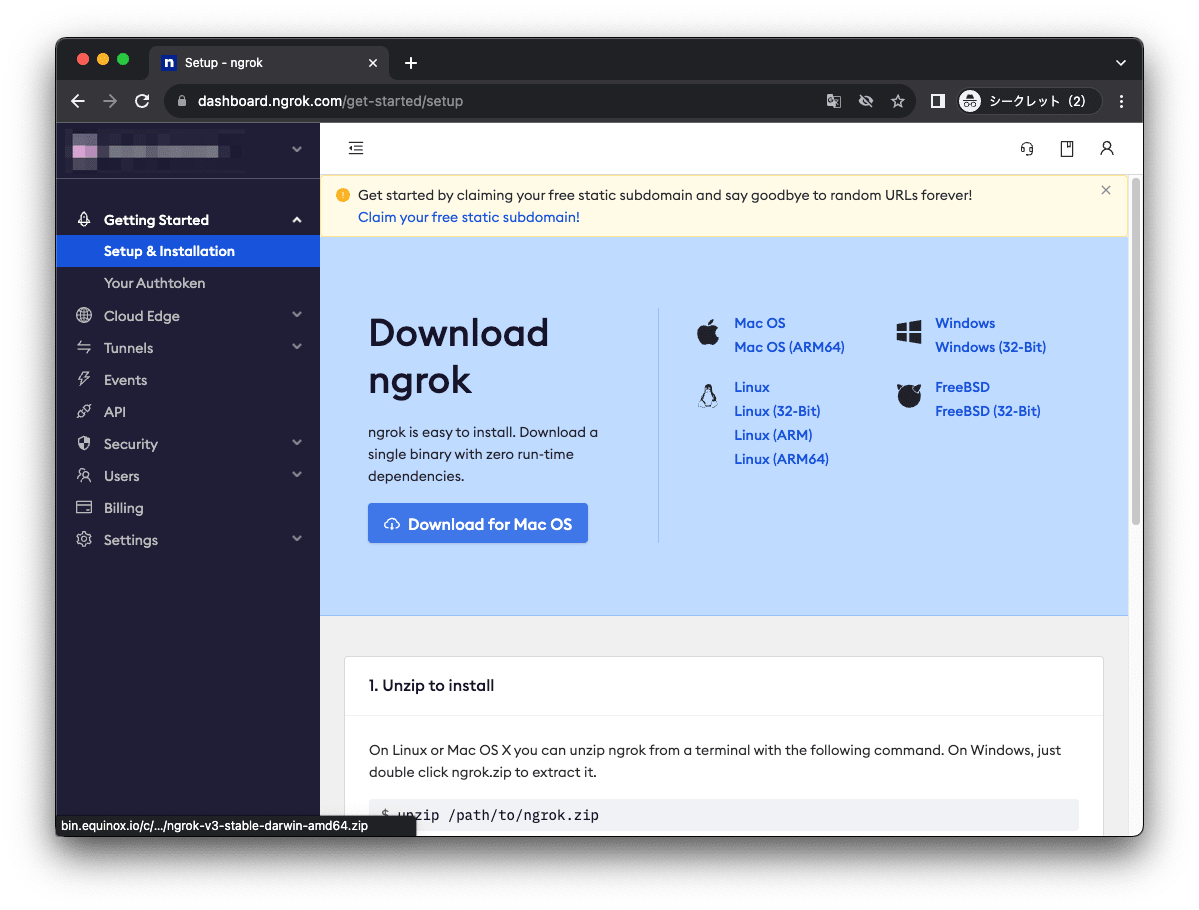1199x910 pixels.
Task: Reload the ngrok dashboard page
Action: pos(142,101)
